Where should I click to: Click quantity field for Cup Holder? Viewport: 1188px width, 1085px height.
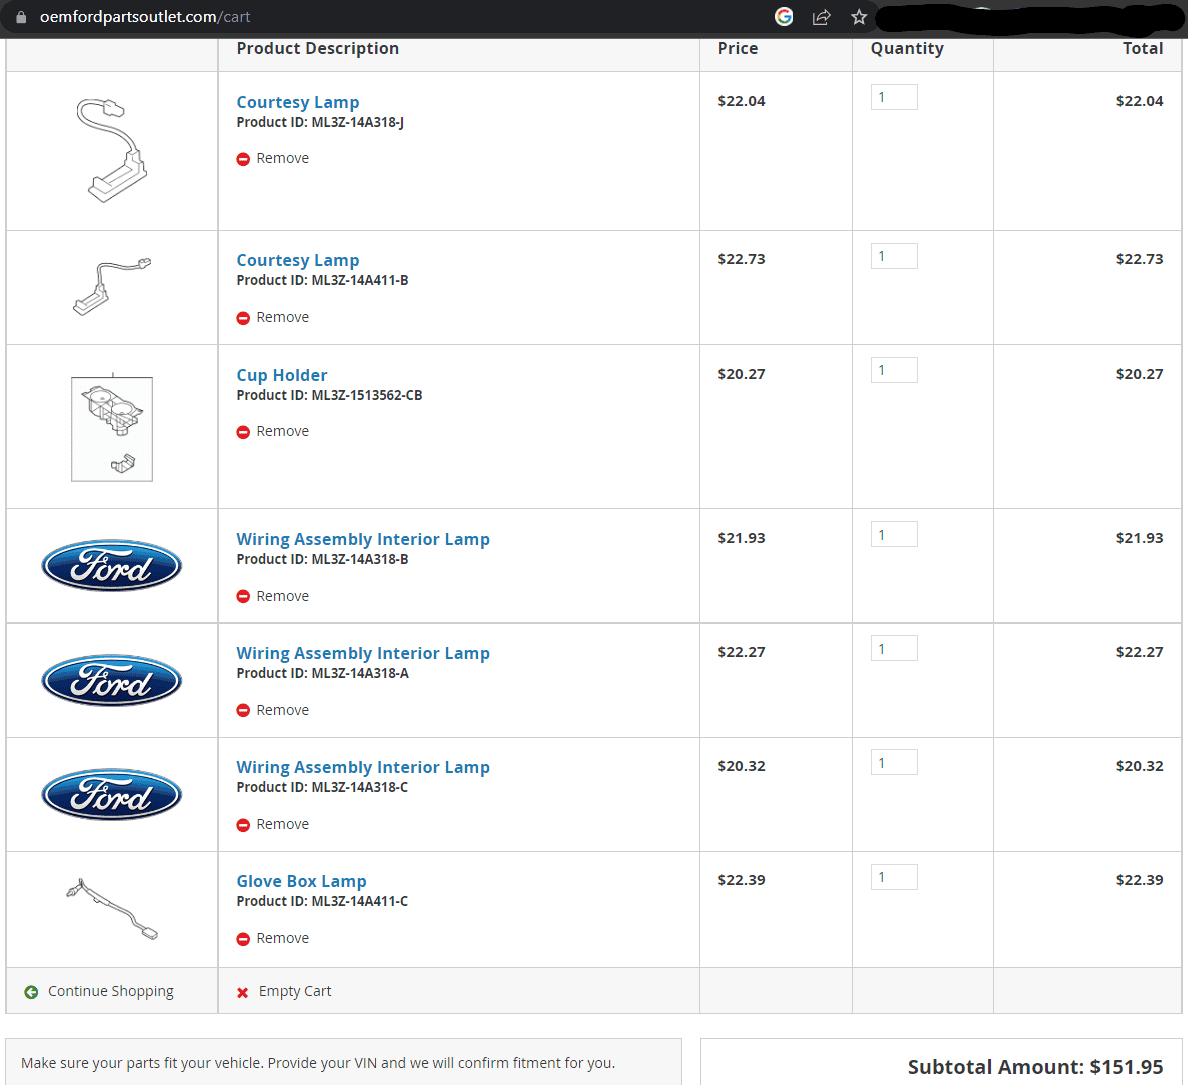tap(893, 370)
